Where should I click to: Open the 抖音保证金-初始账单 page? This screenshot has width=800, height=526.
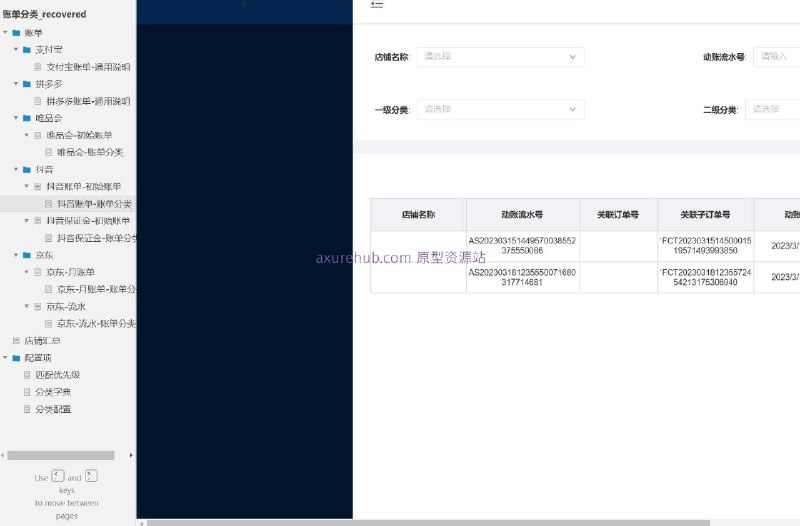(88, 221)
